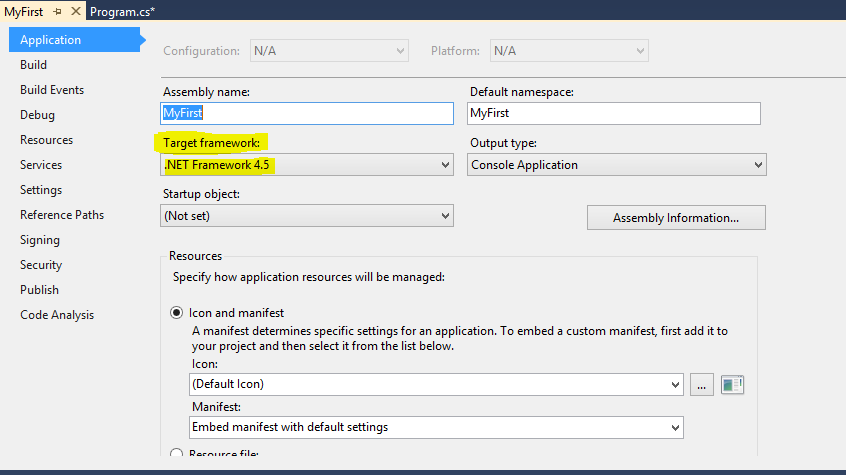Select the Icon and manifest radio button
The image size is (846, 475).
(x=177, y=313)
